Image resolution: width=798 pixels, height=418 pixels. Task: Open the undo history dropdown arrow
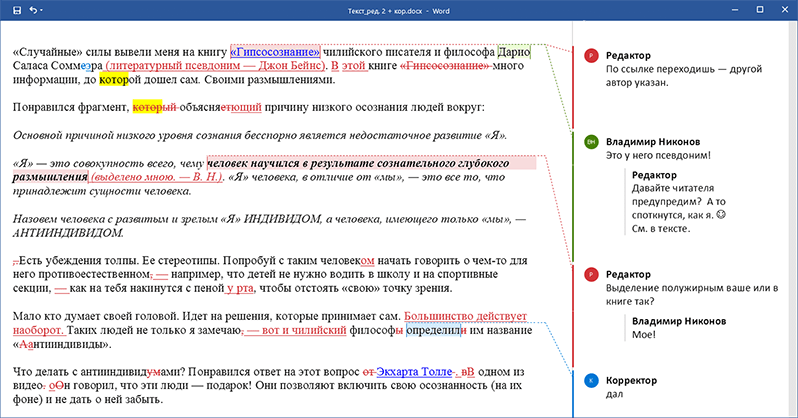tap(41, 10)
